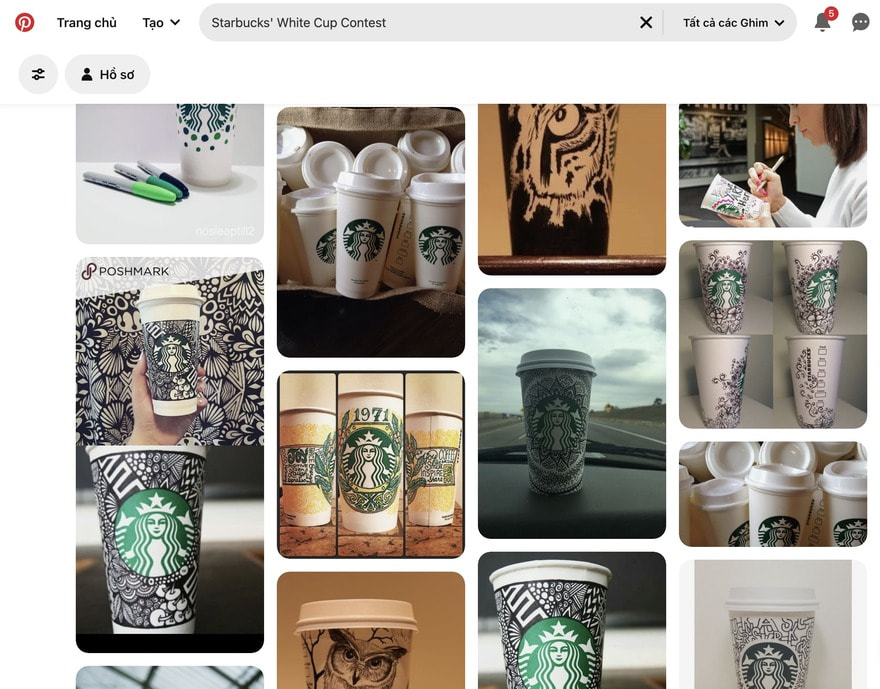The height and width of the screenshot is (689, 880).
Task: Open the cup with Sharpie markers pin
Action: coord(169,173)
